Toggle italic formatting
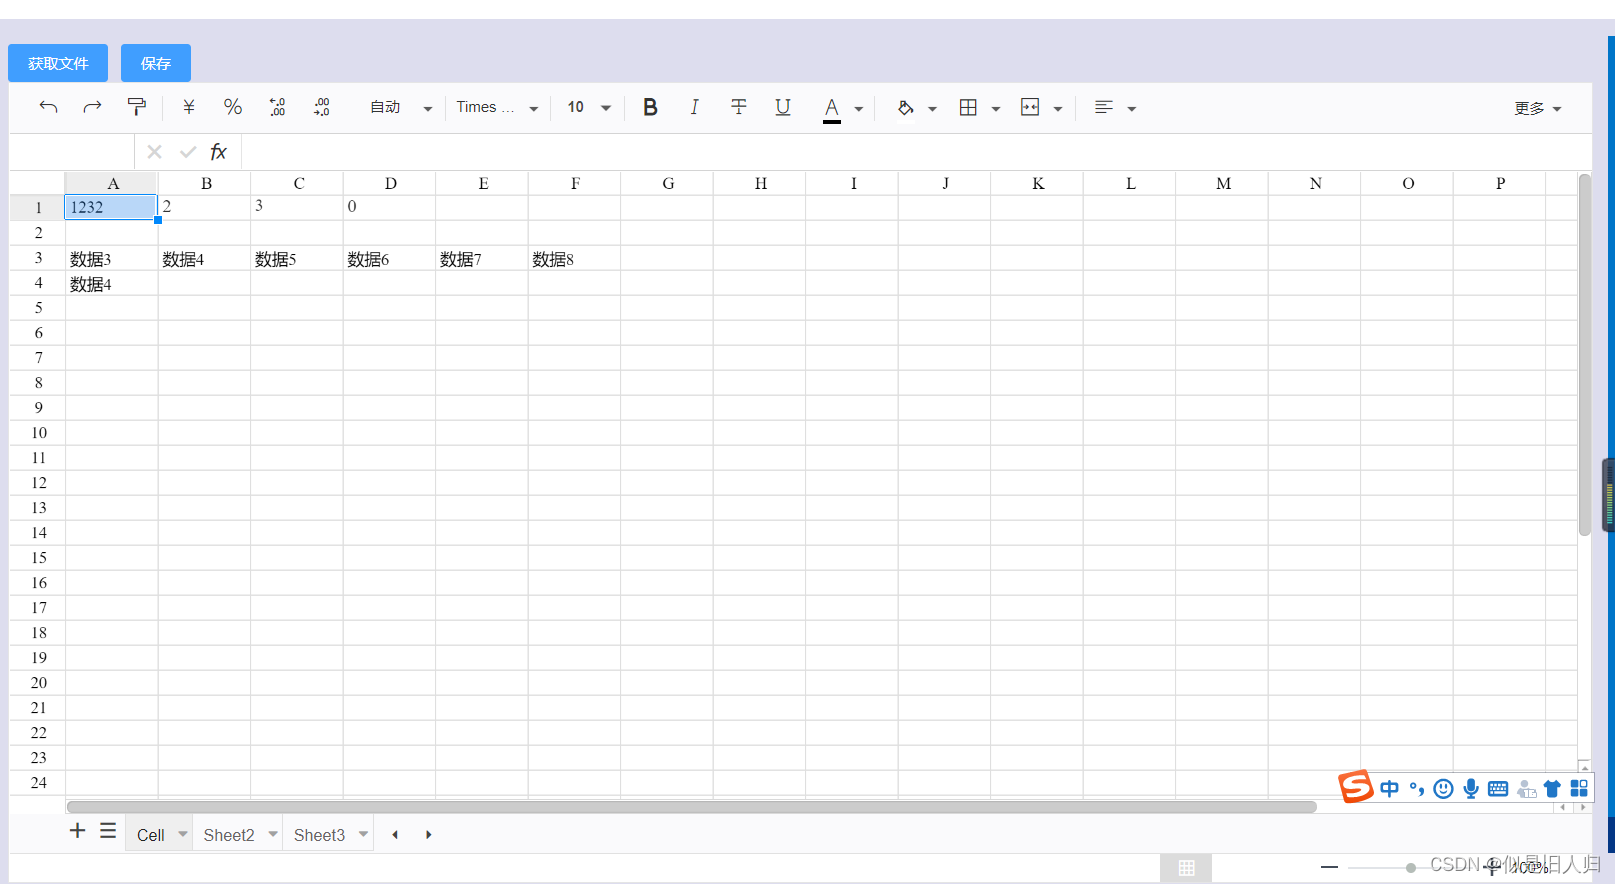This screenshot has width=1615, height=884. click(694, 107)
